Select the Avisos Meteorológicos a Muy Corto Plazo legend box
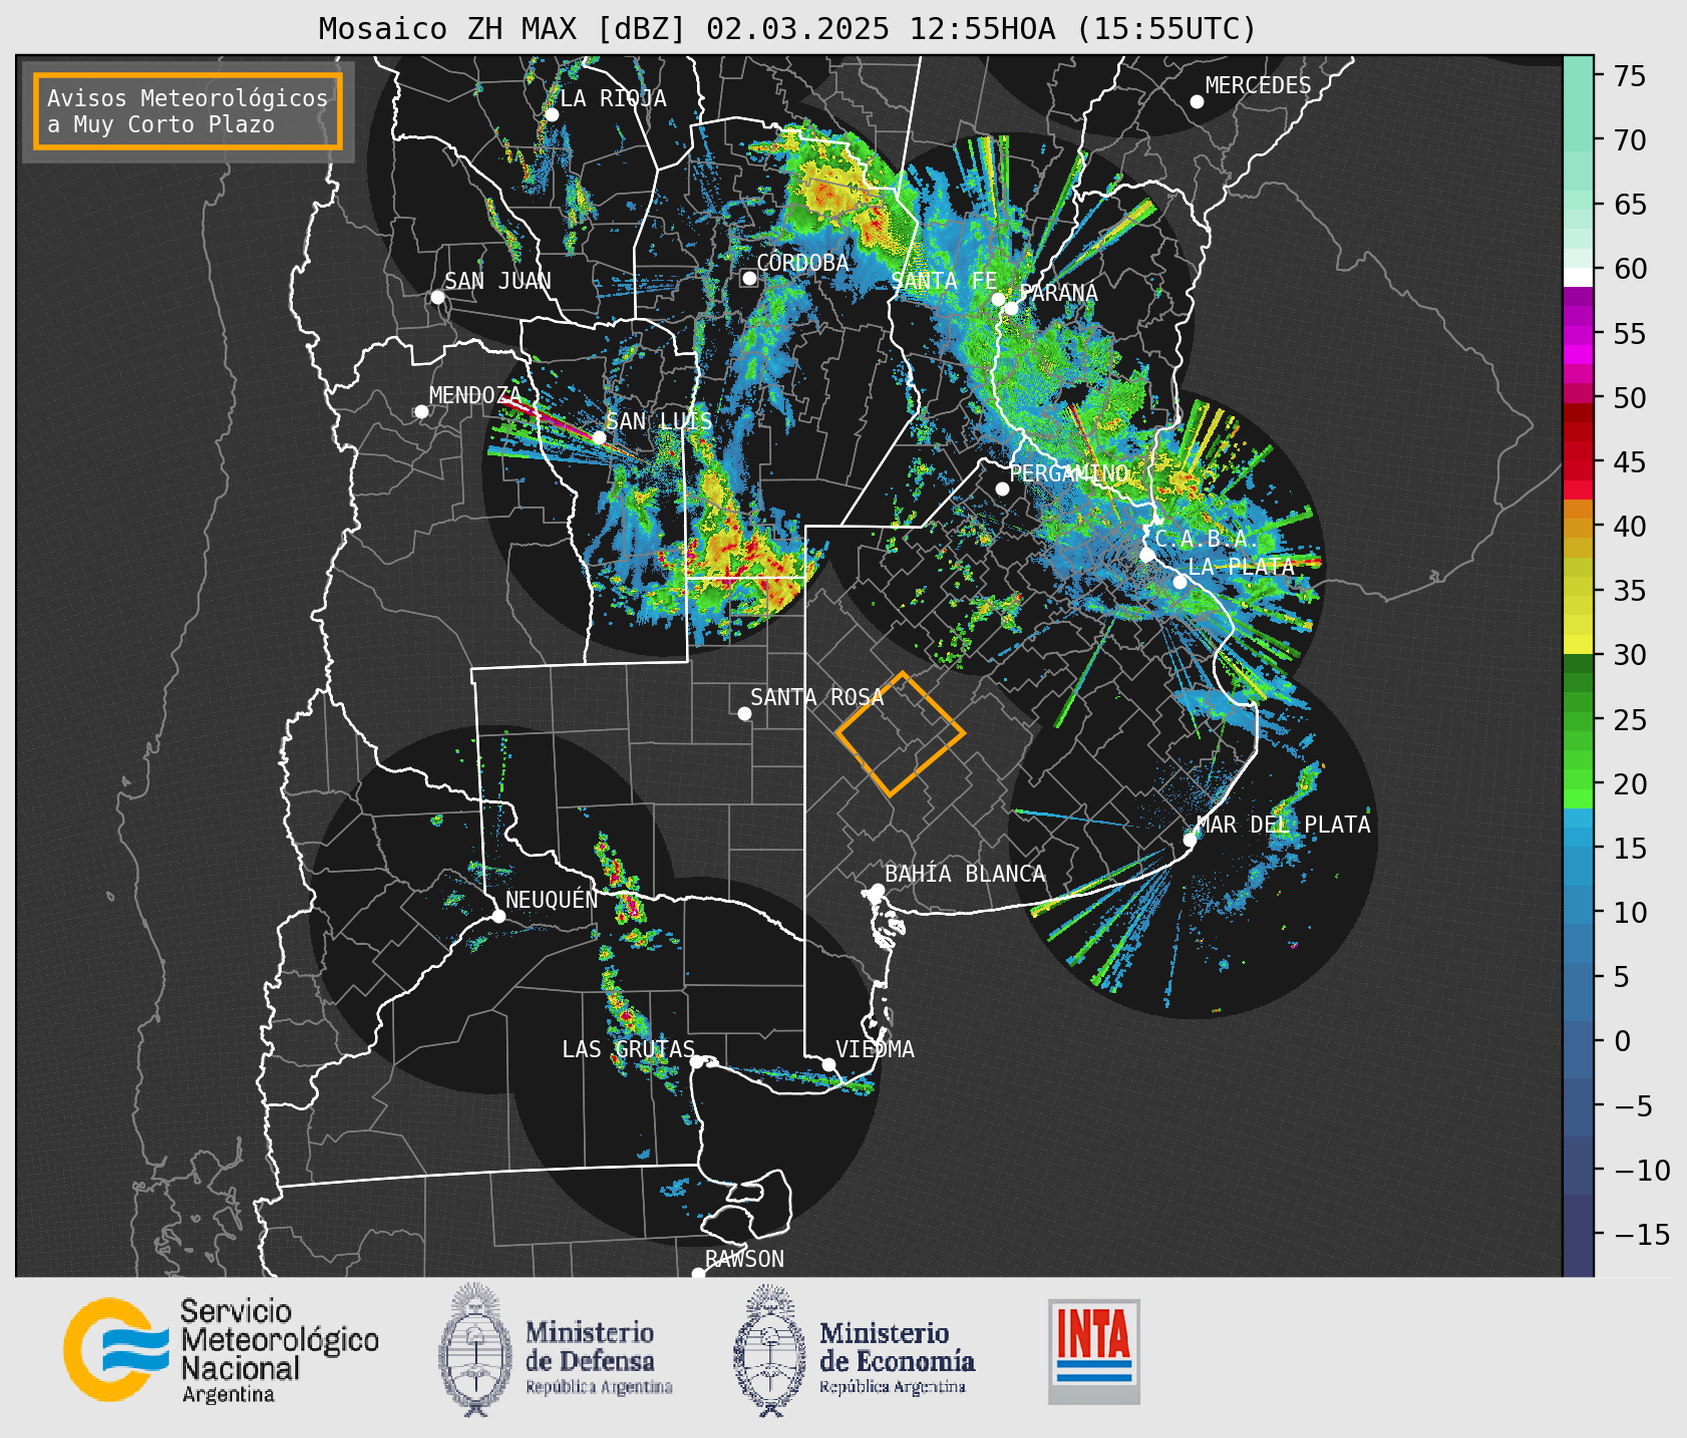 point(188,111)
